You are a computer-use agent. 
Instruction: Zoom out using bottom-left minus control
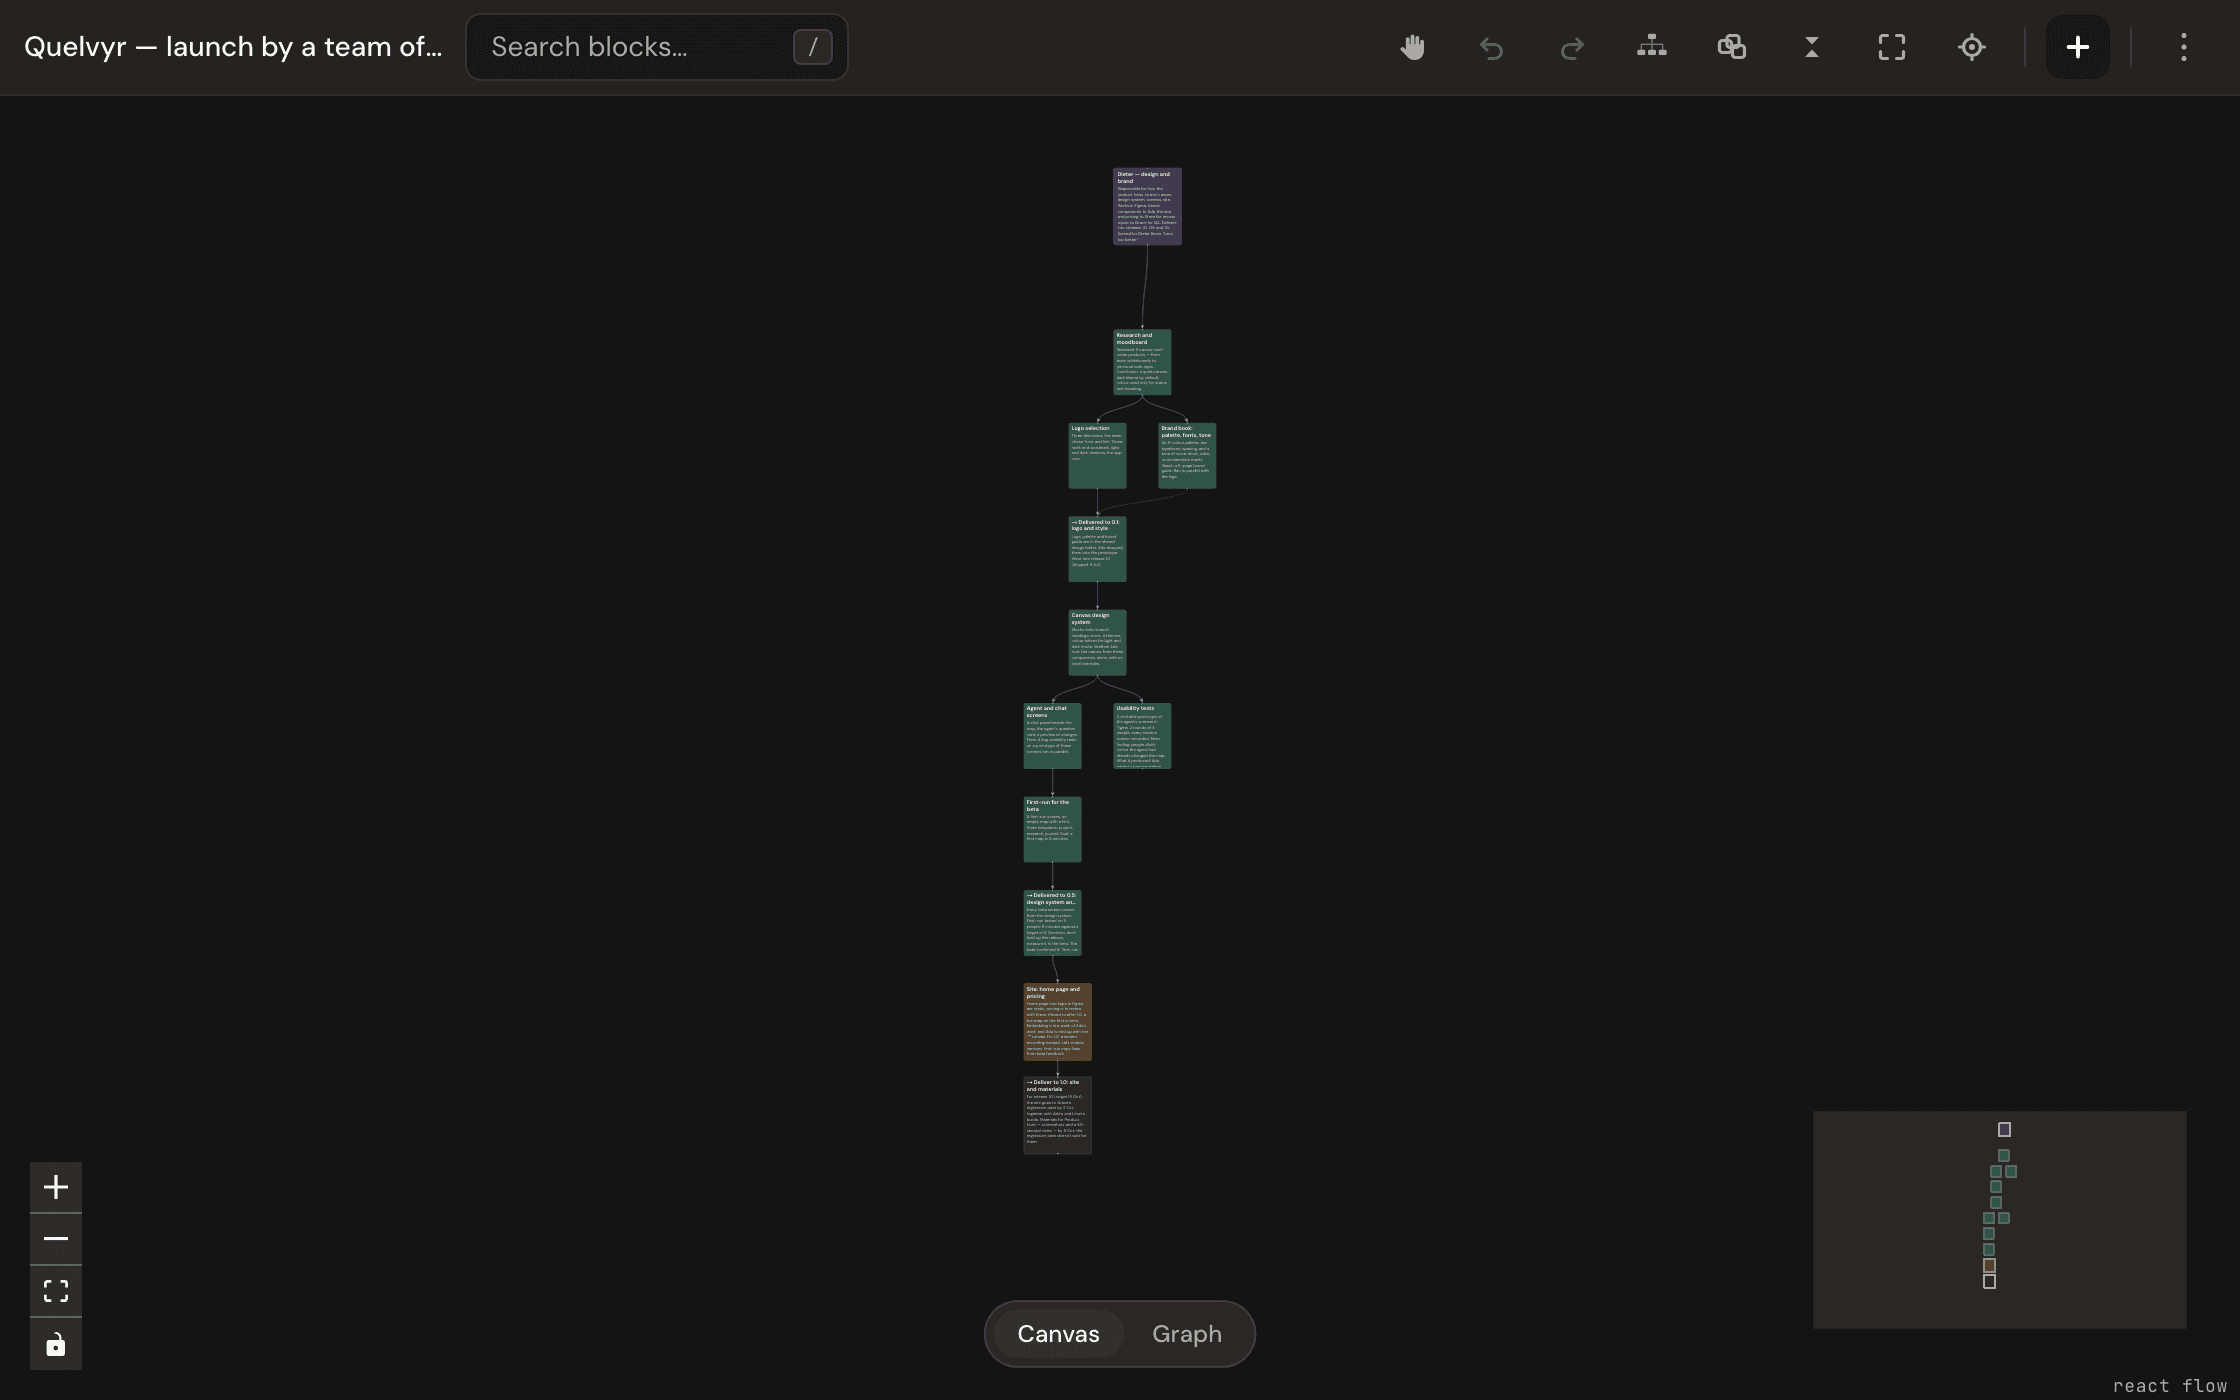pyautogui.click(x=56, y=1239)
